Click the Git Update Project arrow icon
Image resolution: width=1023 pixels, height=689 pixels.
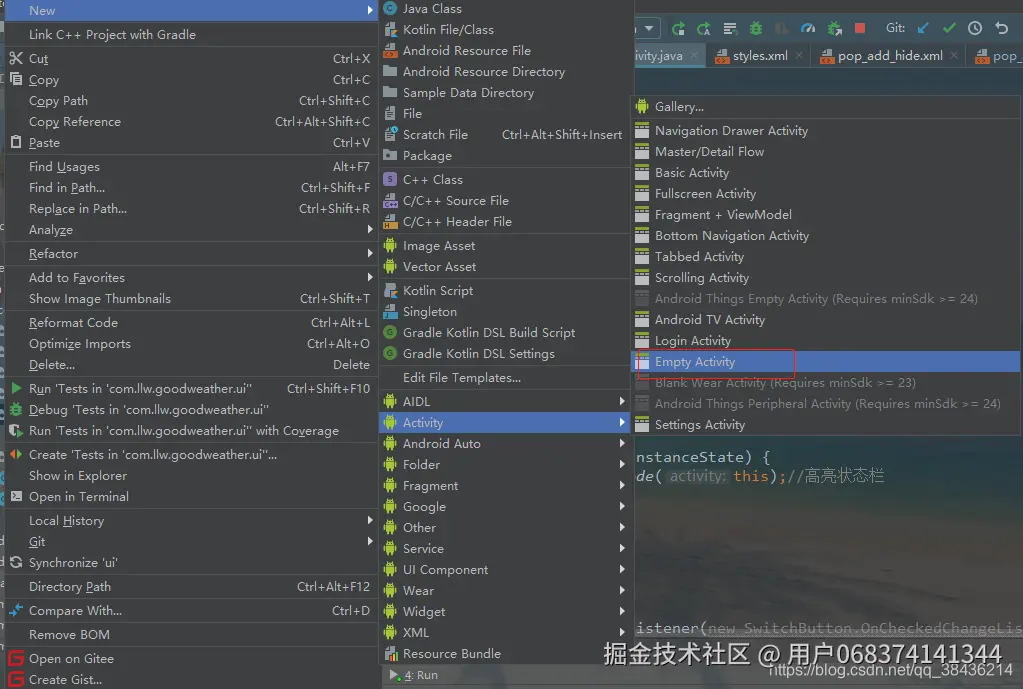(x=923, y=28)
